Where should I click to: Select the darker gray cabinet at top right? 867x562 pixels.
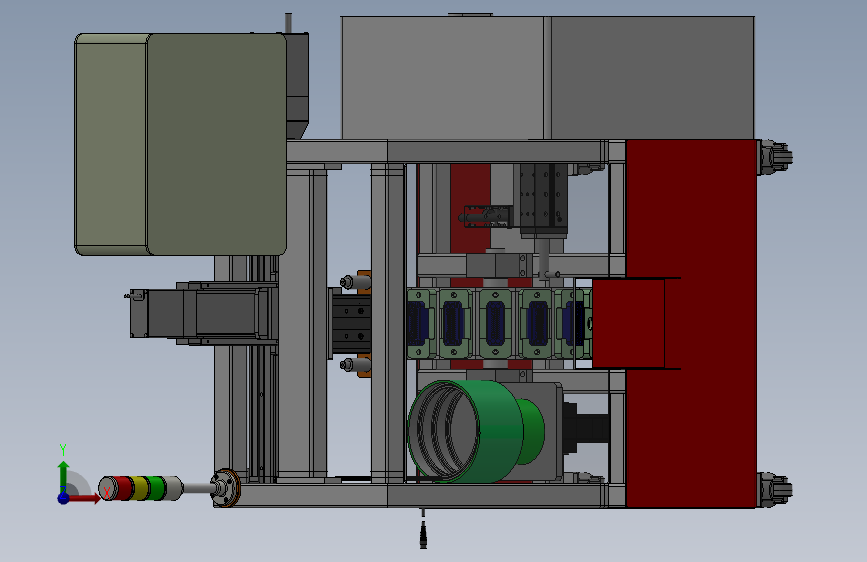[x=652, y=78]
